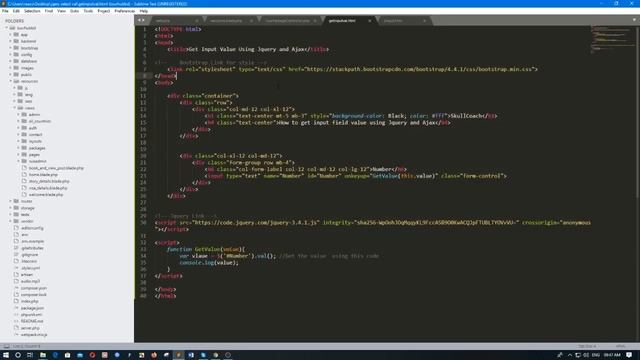The height and width of the screenshot is (360, 640).
Task: Collapse the views folder arrow
Action: pyautogui.click(x=15, y=108)
